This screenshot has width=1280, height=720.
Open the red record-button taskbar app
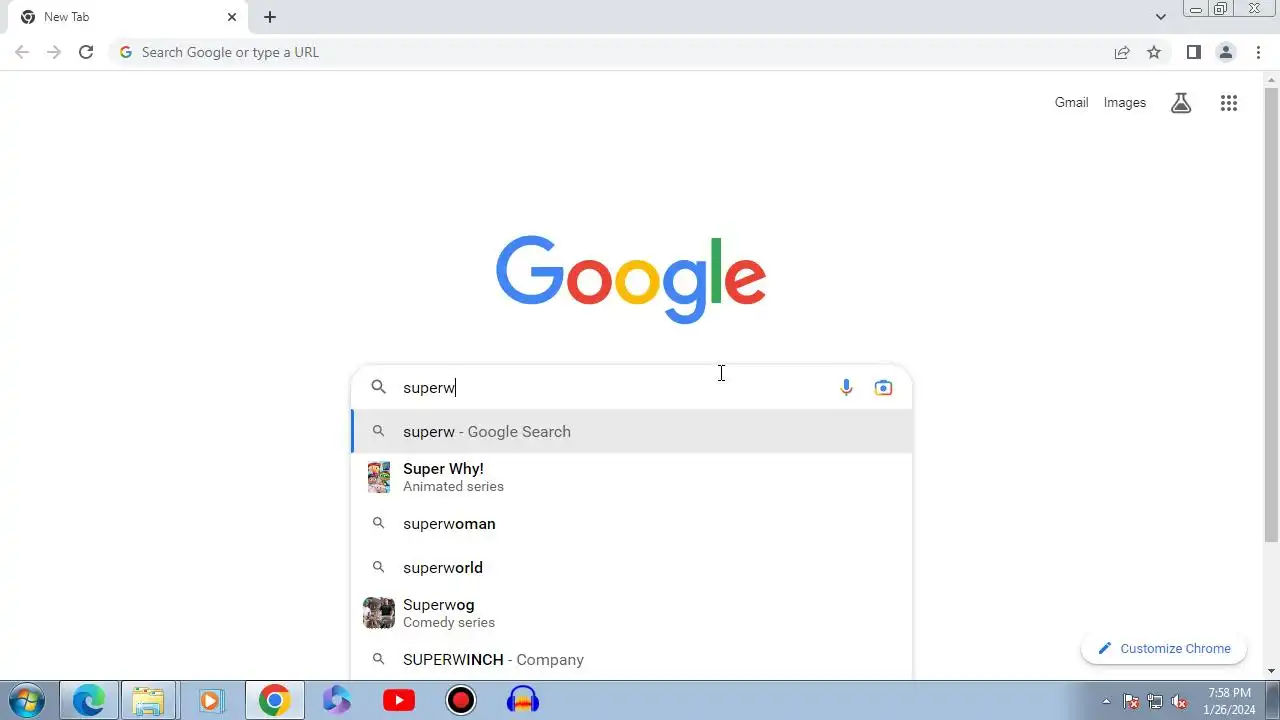(x=461, y=700)
